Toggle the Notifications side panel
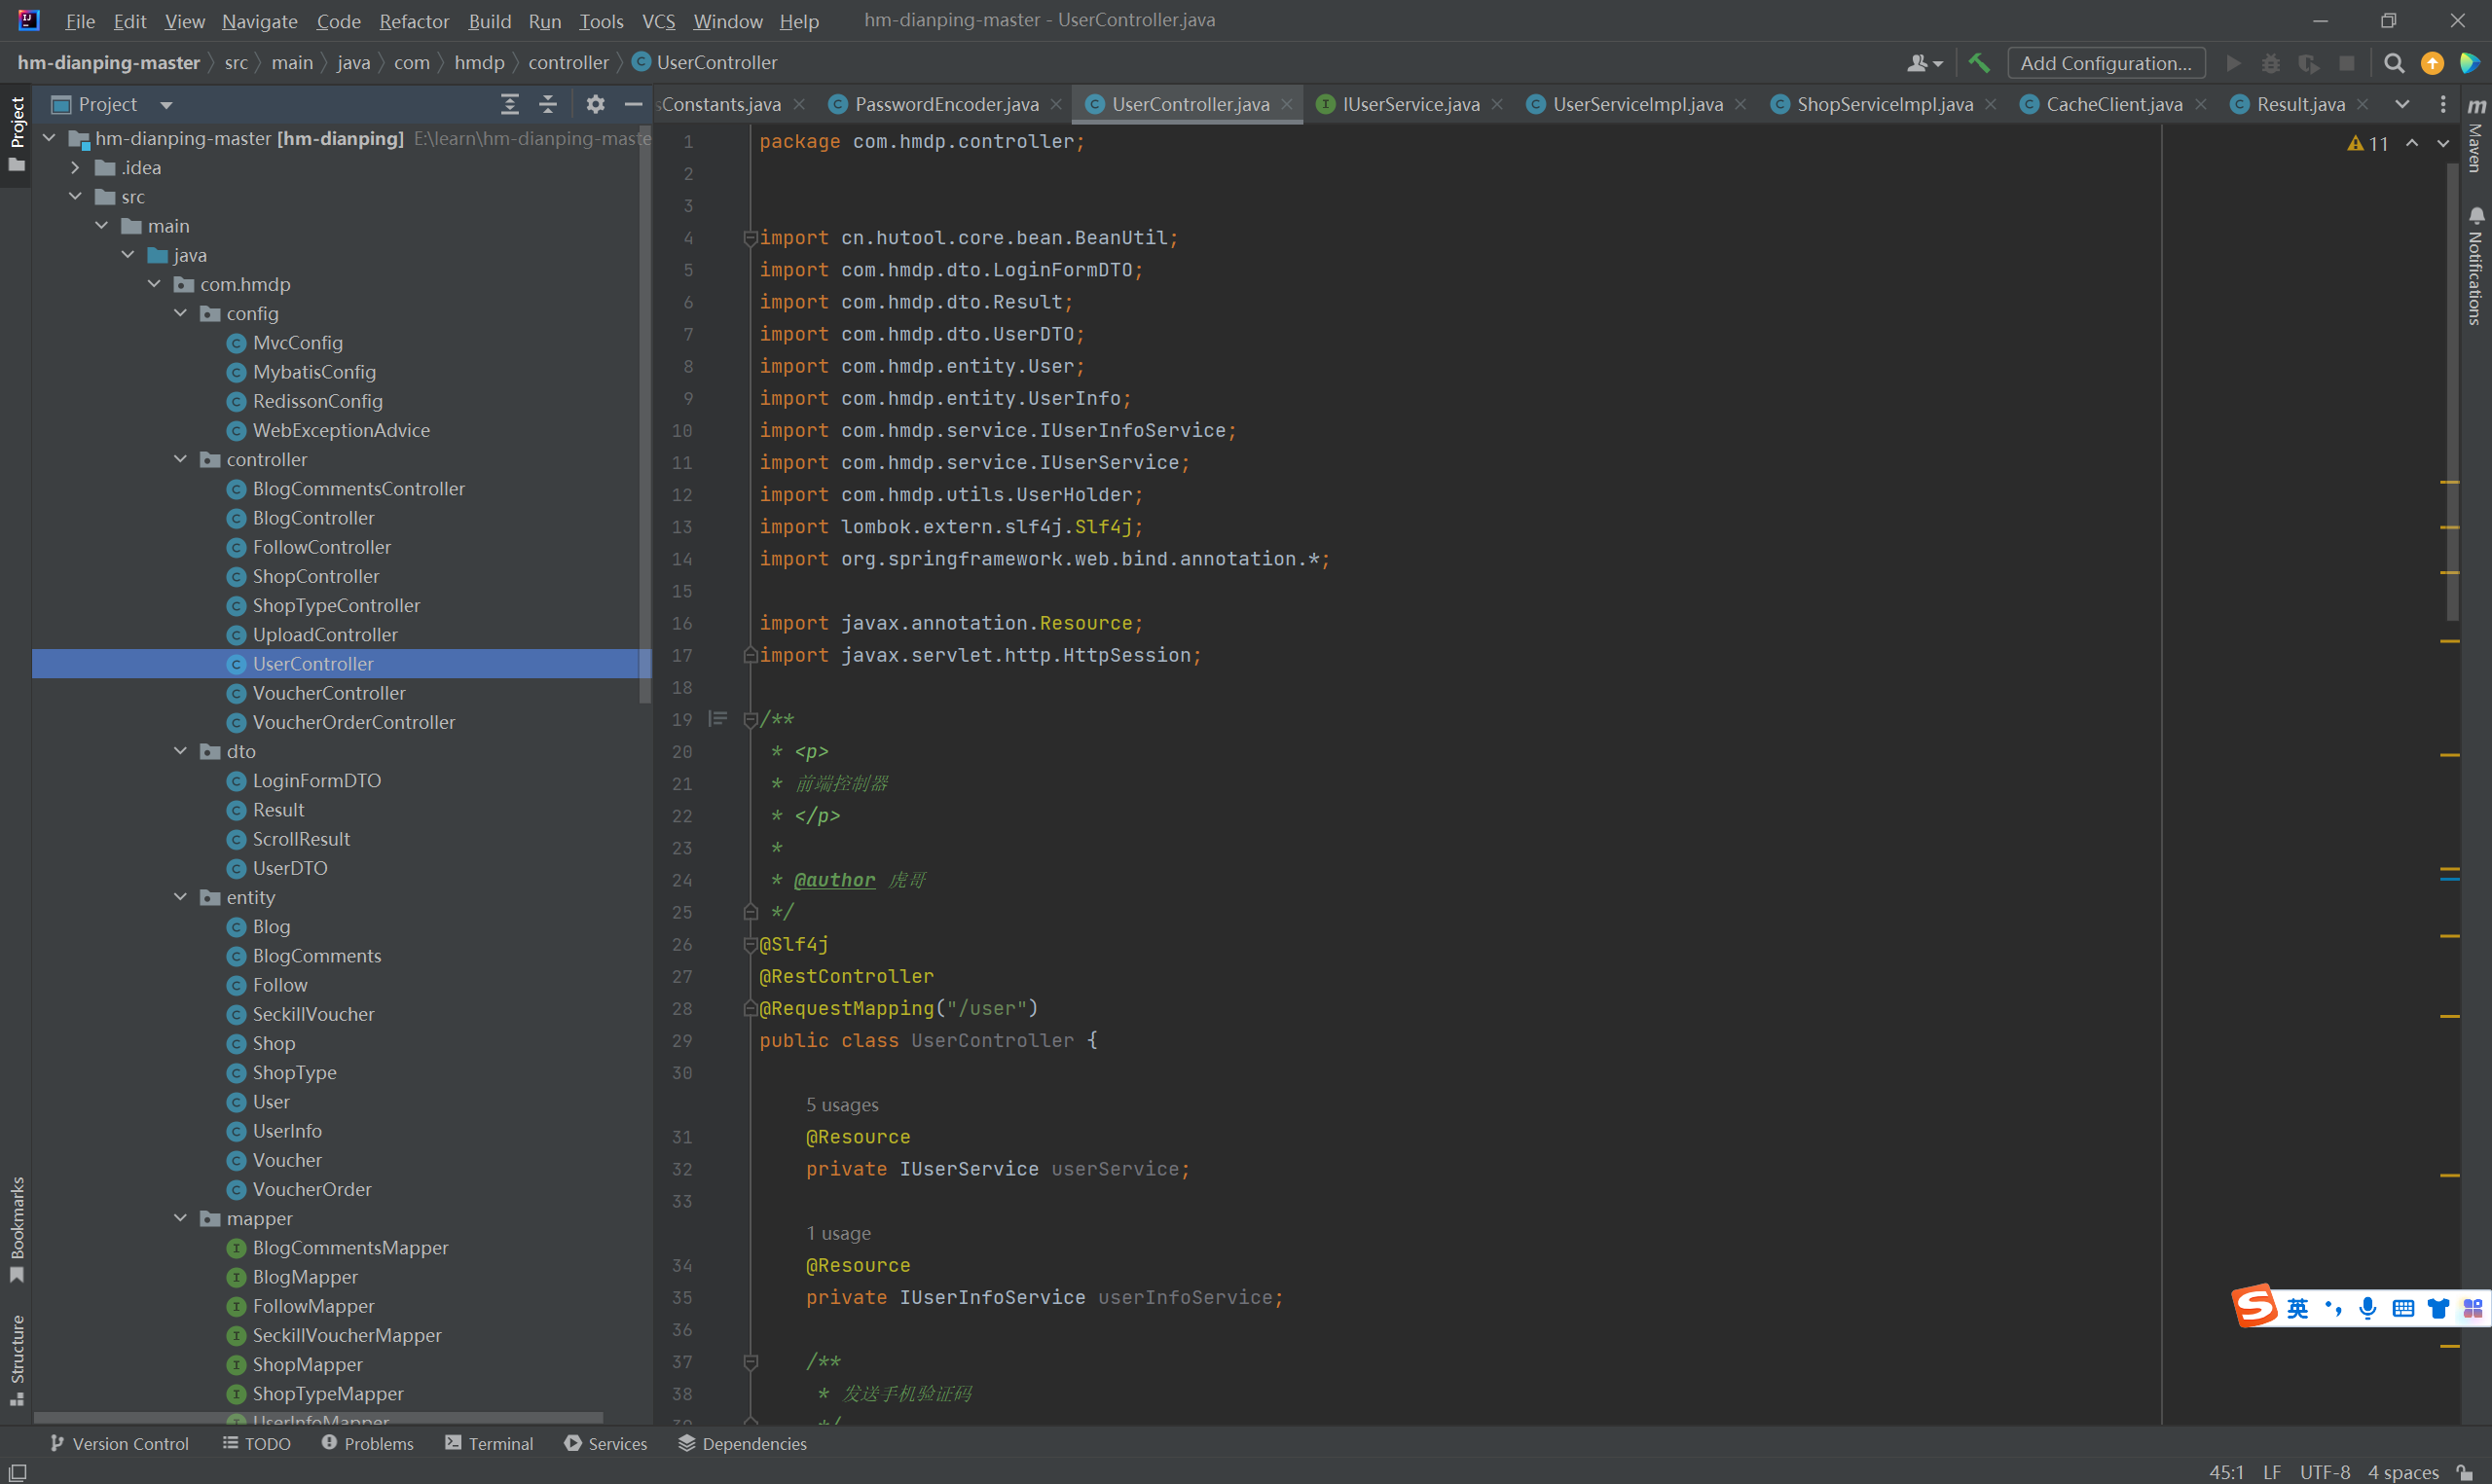 [2476, 266]
